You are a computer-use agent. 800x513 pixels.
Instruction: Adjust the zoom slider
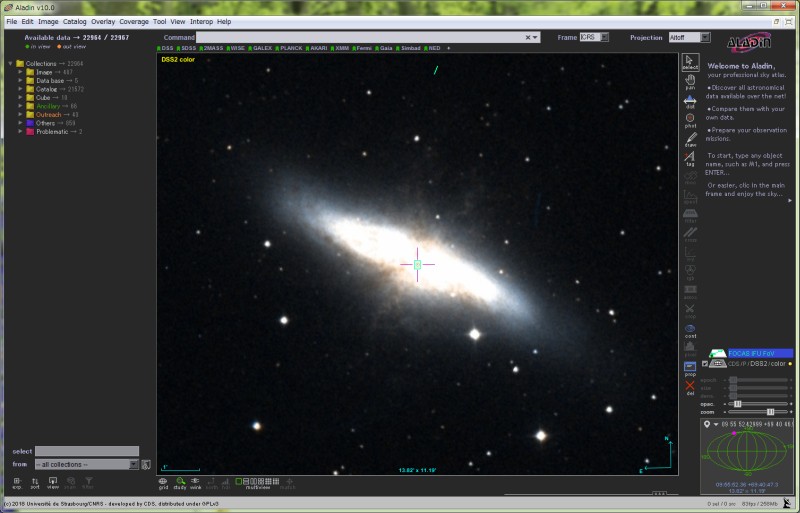click(770, 411)
